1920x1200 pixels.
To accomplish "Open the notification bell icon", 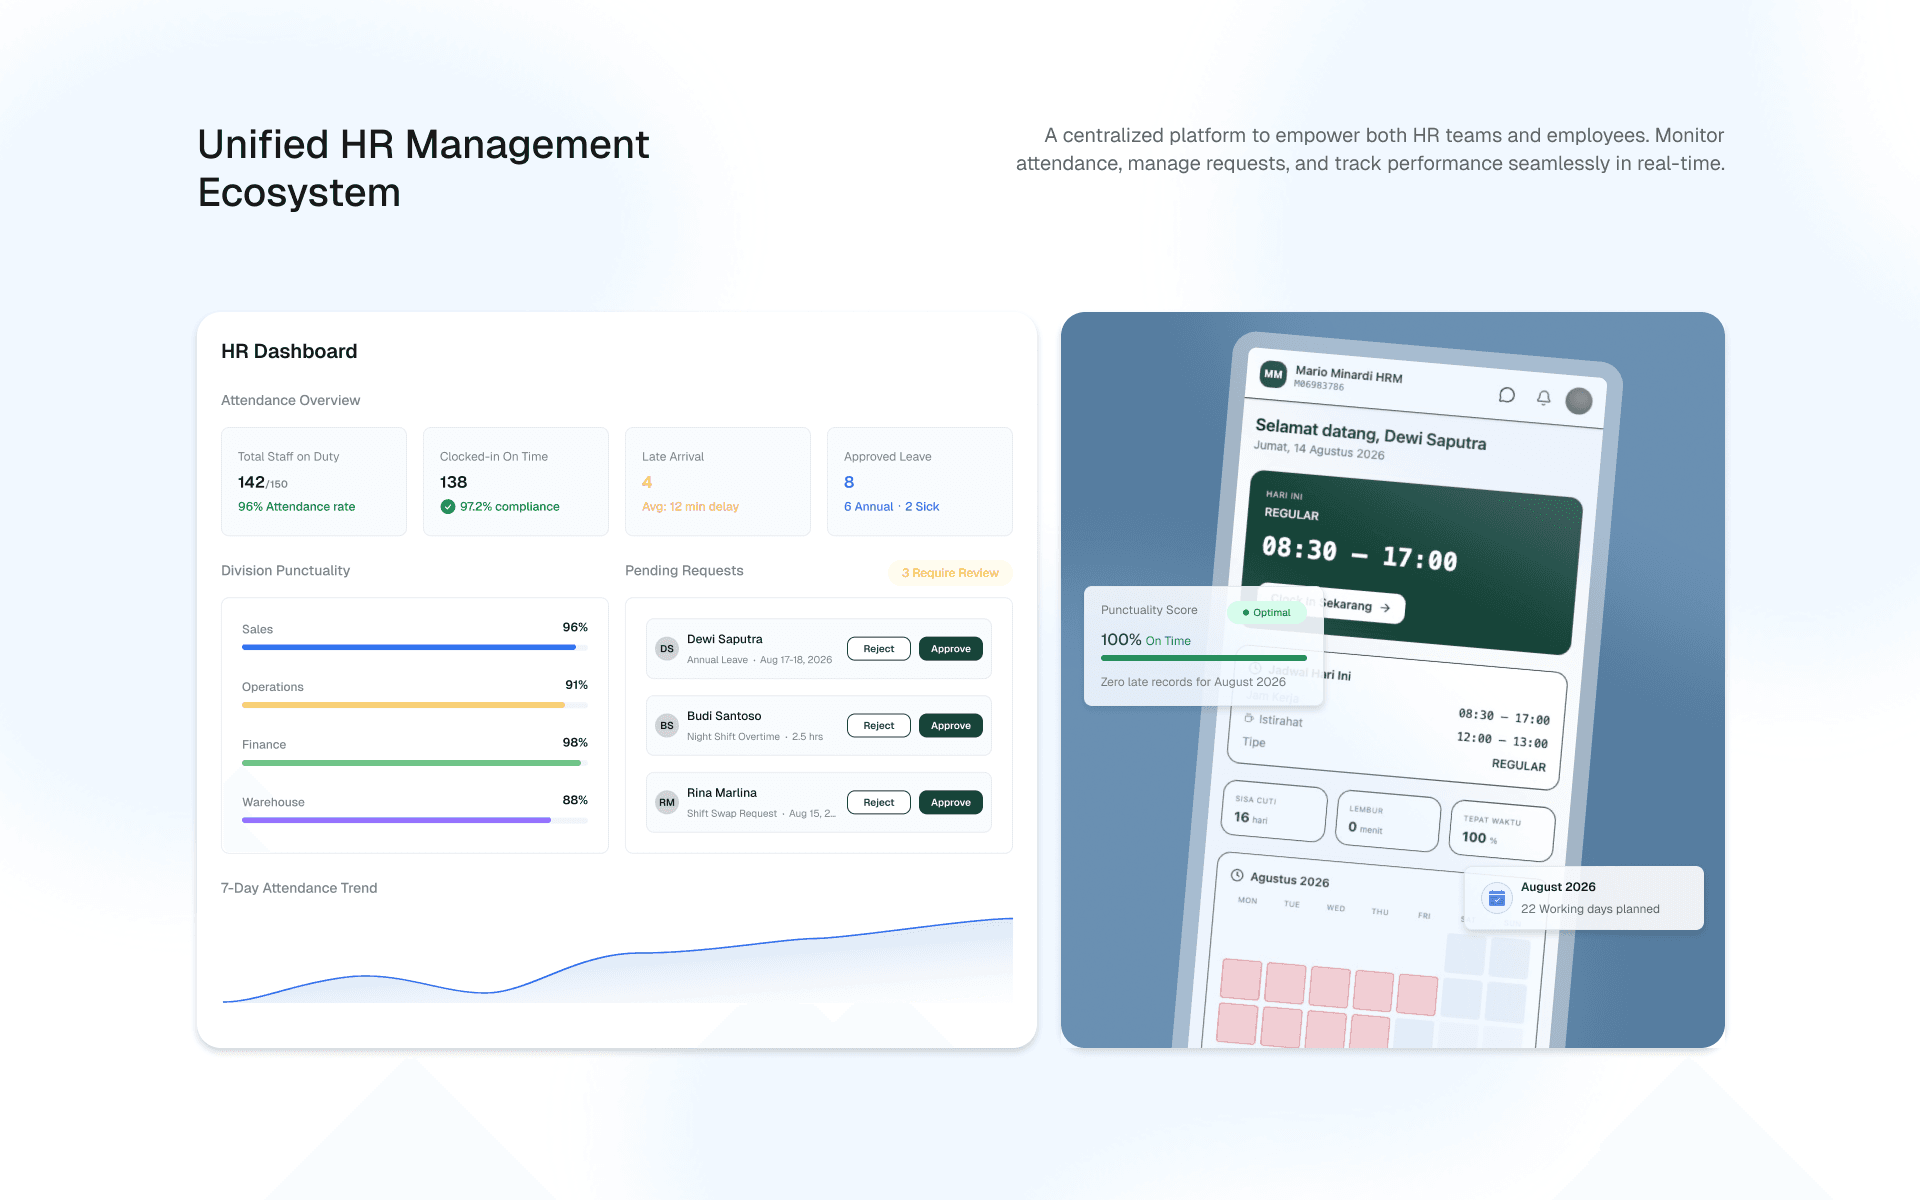I will 1544,398.
